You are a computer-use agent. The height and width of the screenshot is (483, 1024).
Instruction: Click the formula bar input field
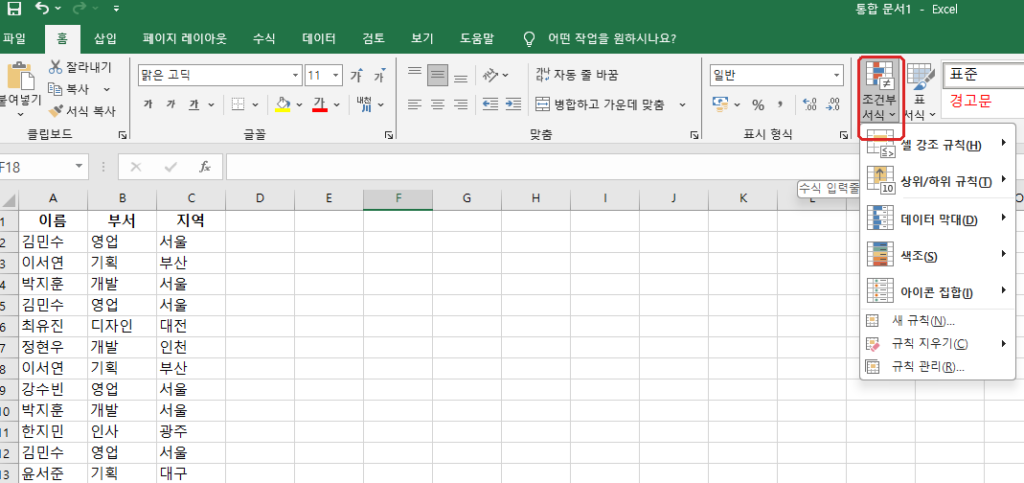point(625,167)
